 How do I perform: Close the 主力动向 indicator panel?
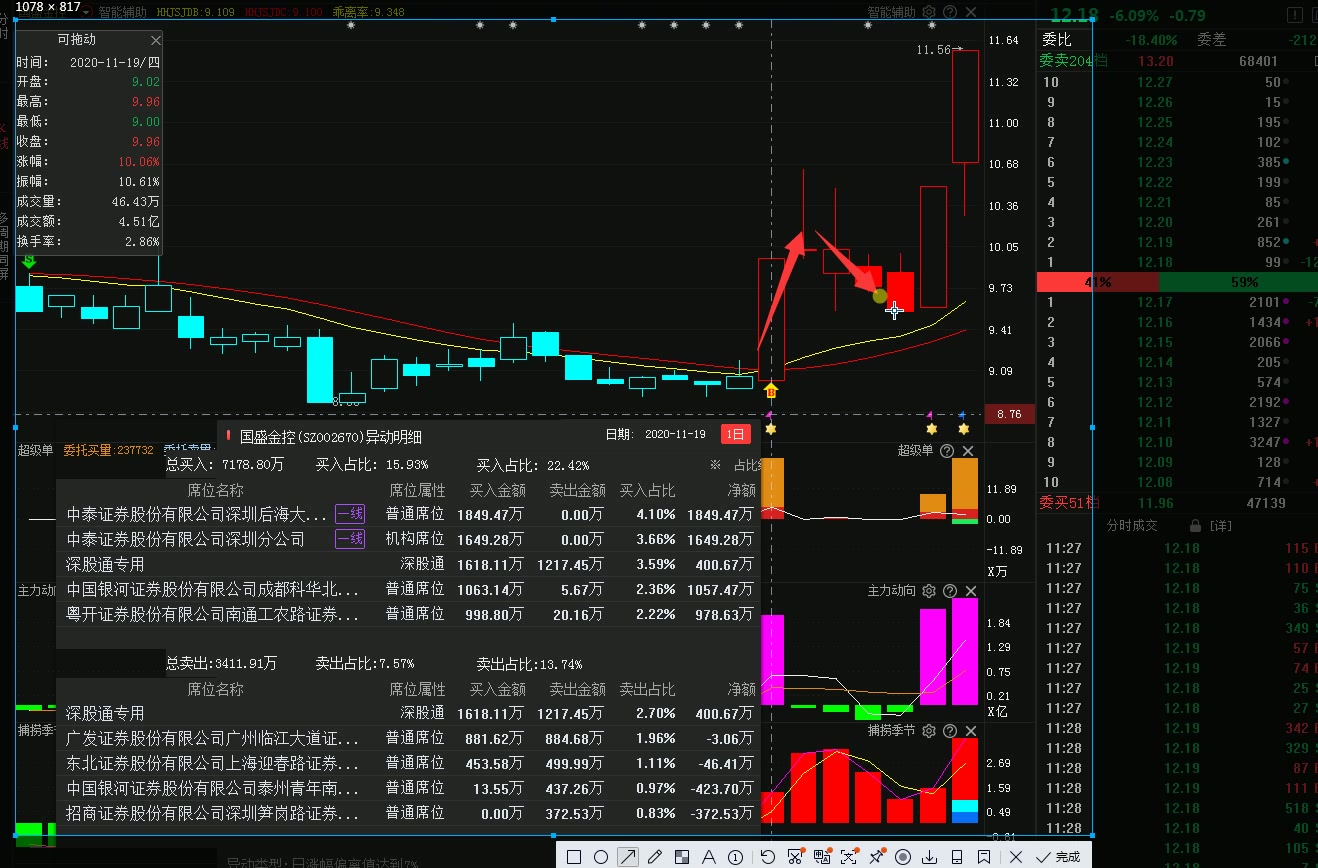(969, 591)
